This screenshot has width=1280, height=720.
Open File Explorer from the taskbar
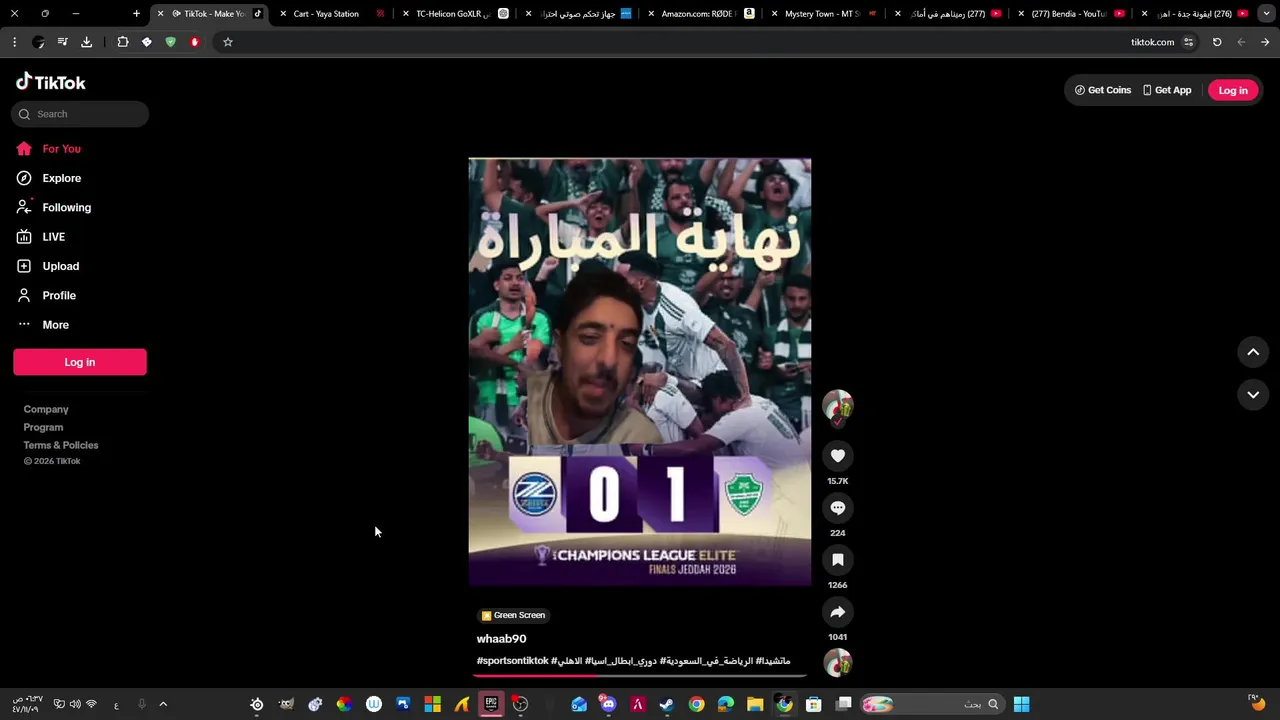(x=755, y=704)
